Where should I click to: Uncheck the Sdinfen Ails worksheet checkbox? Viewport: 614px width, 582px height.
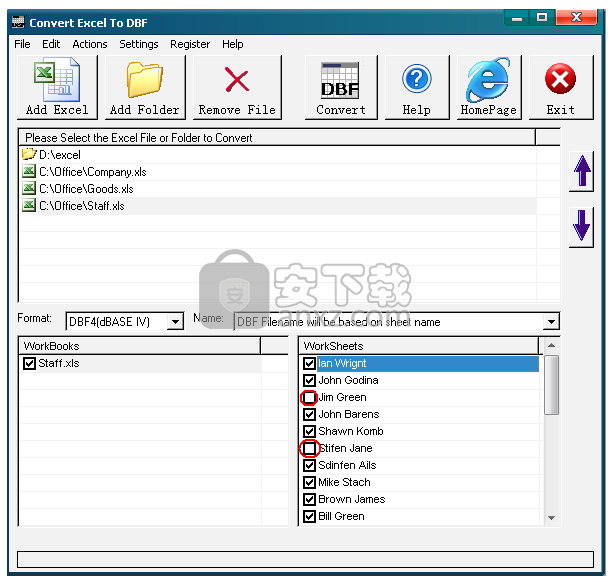[309, 465]
